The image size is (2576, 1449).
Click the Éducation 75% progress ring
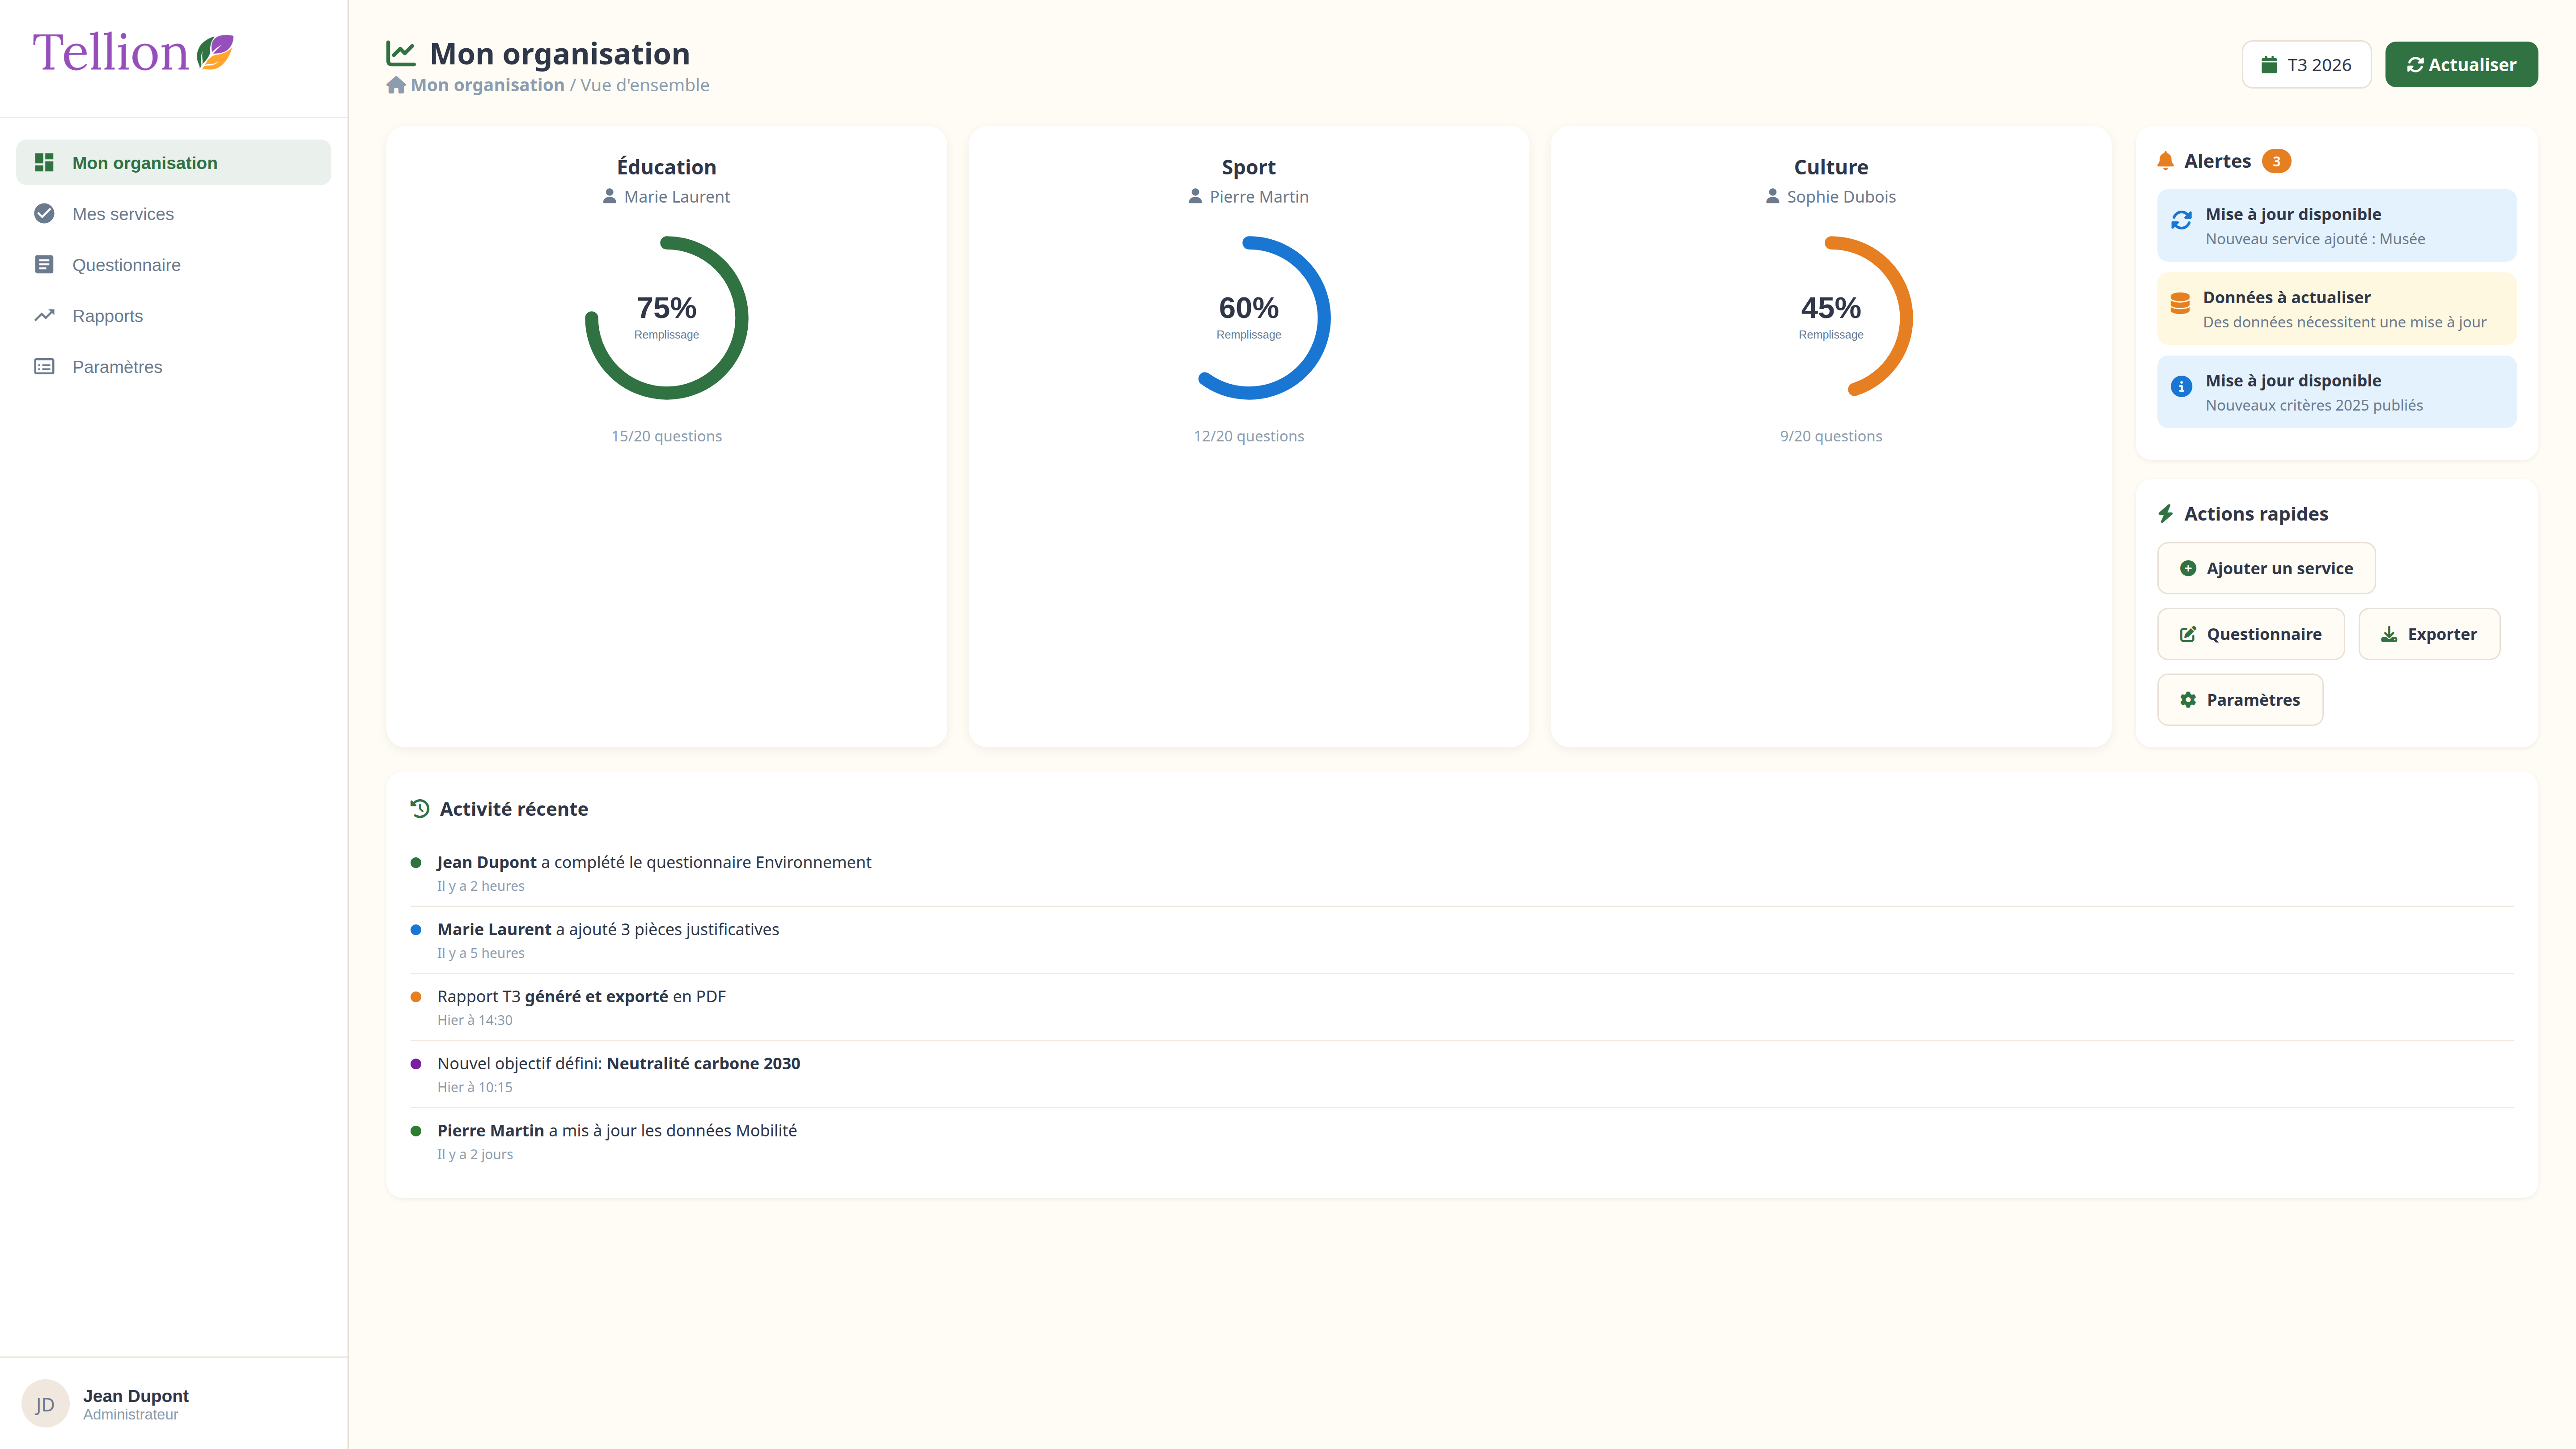(x=666, y=318)
